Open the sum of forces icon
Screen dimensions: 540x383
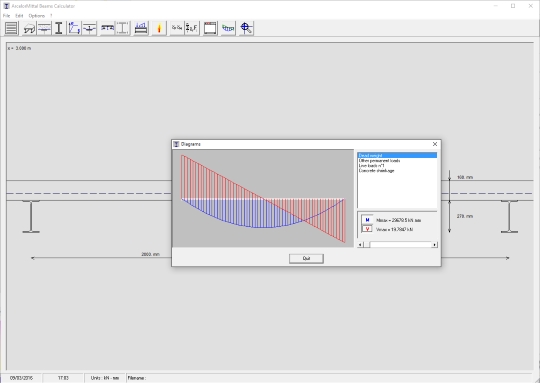[192, 28]
